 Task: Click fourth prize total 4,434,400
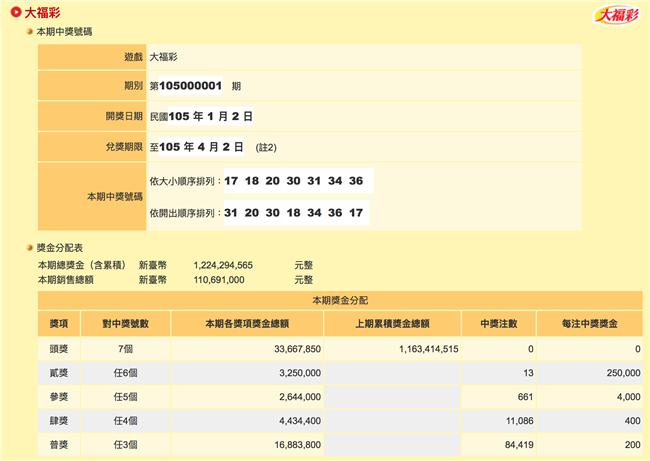(300, 421)
